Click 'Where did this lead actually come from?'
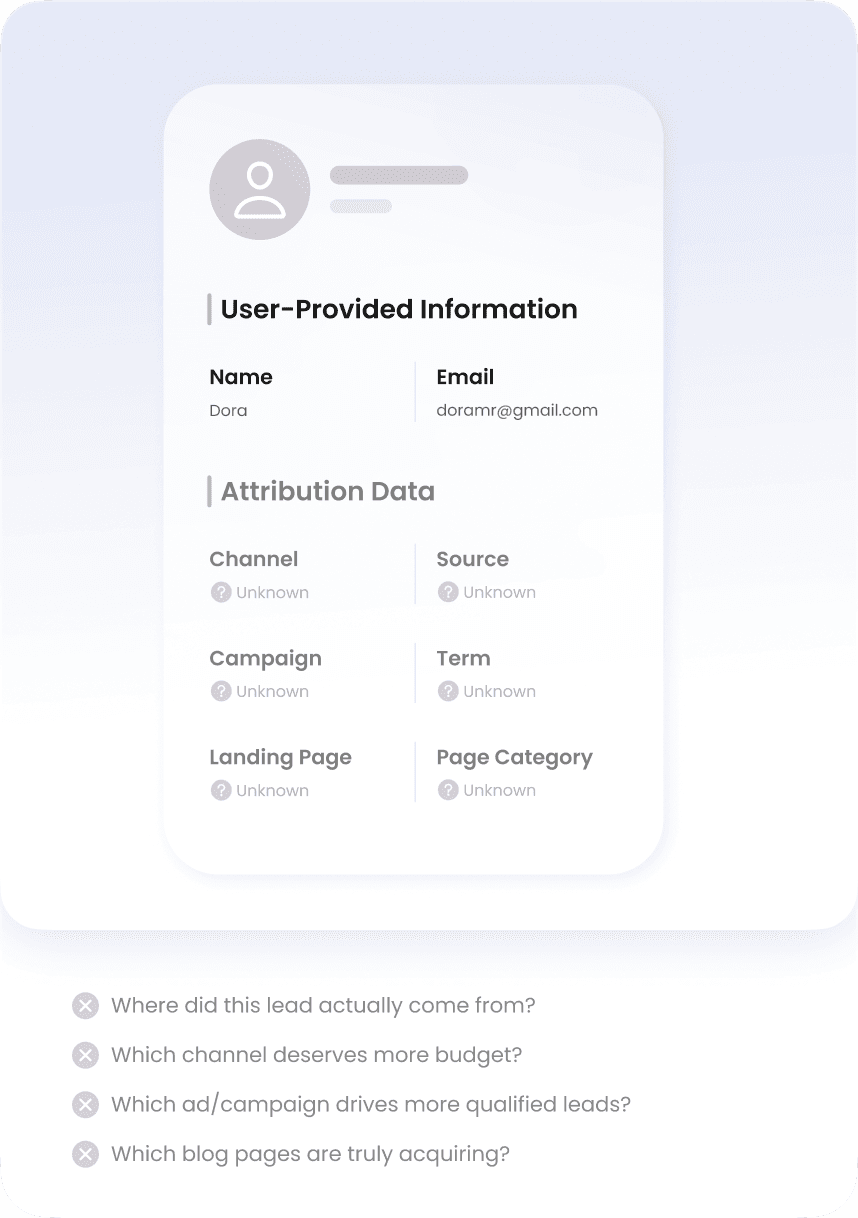Viewport: 858px width, 1218px height. 323,1005
